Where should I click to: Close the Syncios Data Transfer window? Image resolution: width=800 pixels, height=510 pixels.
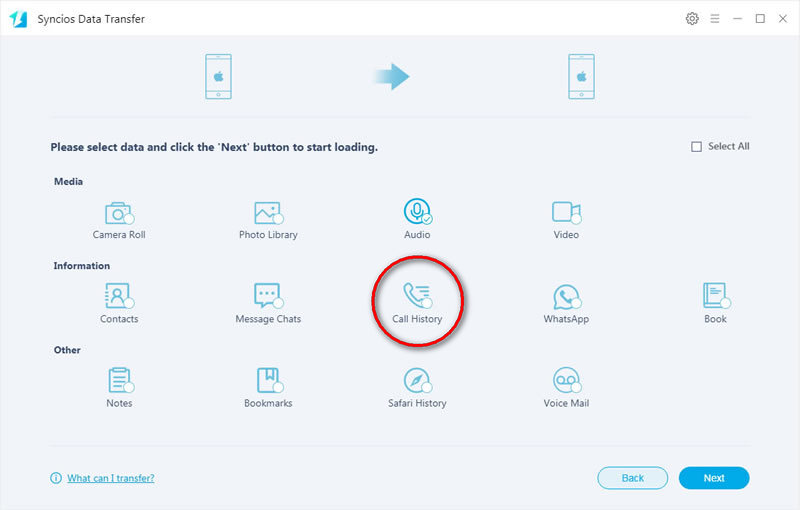783,19
